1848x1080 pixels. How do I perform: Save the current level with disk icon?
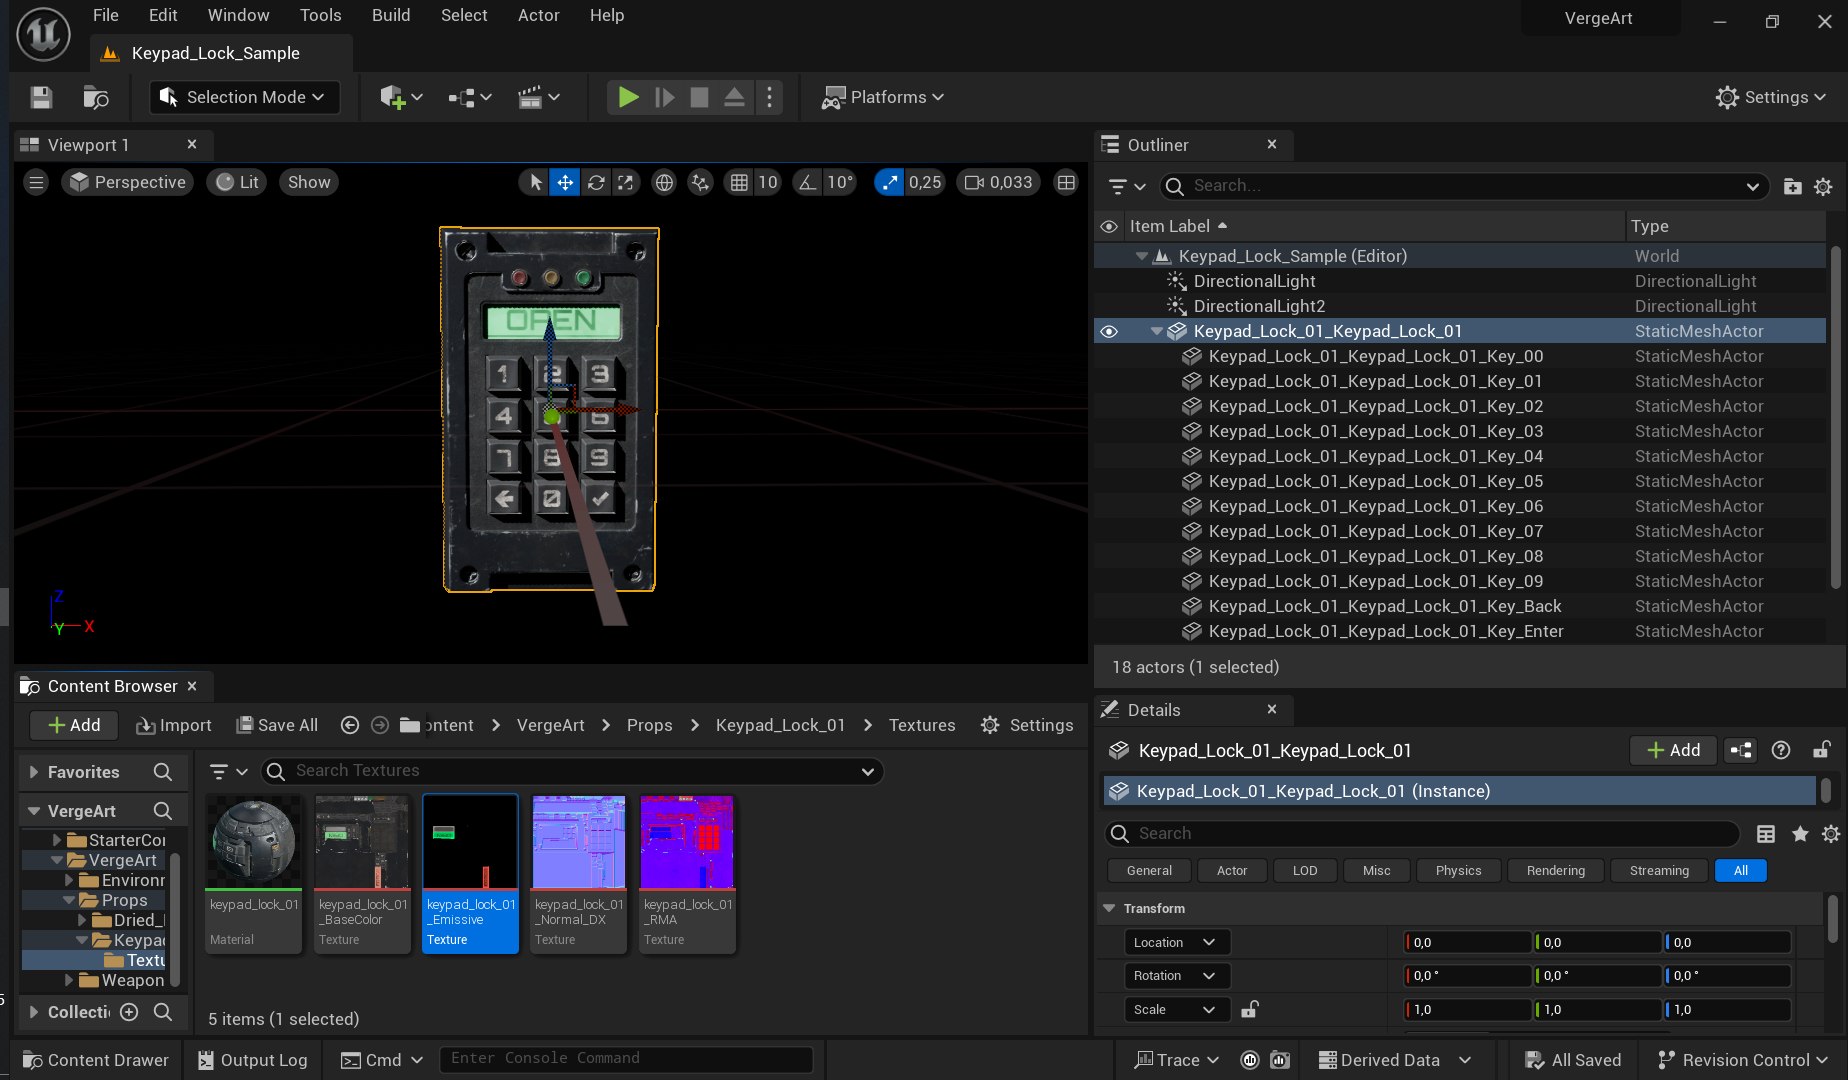41,97
